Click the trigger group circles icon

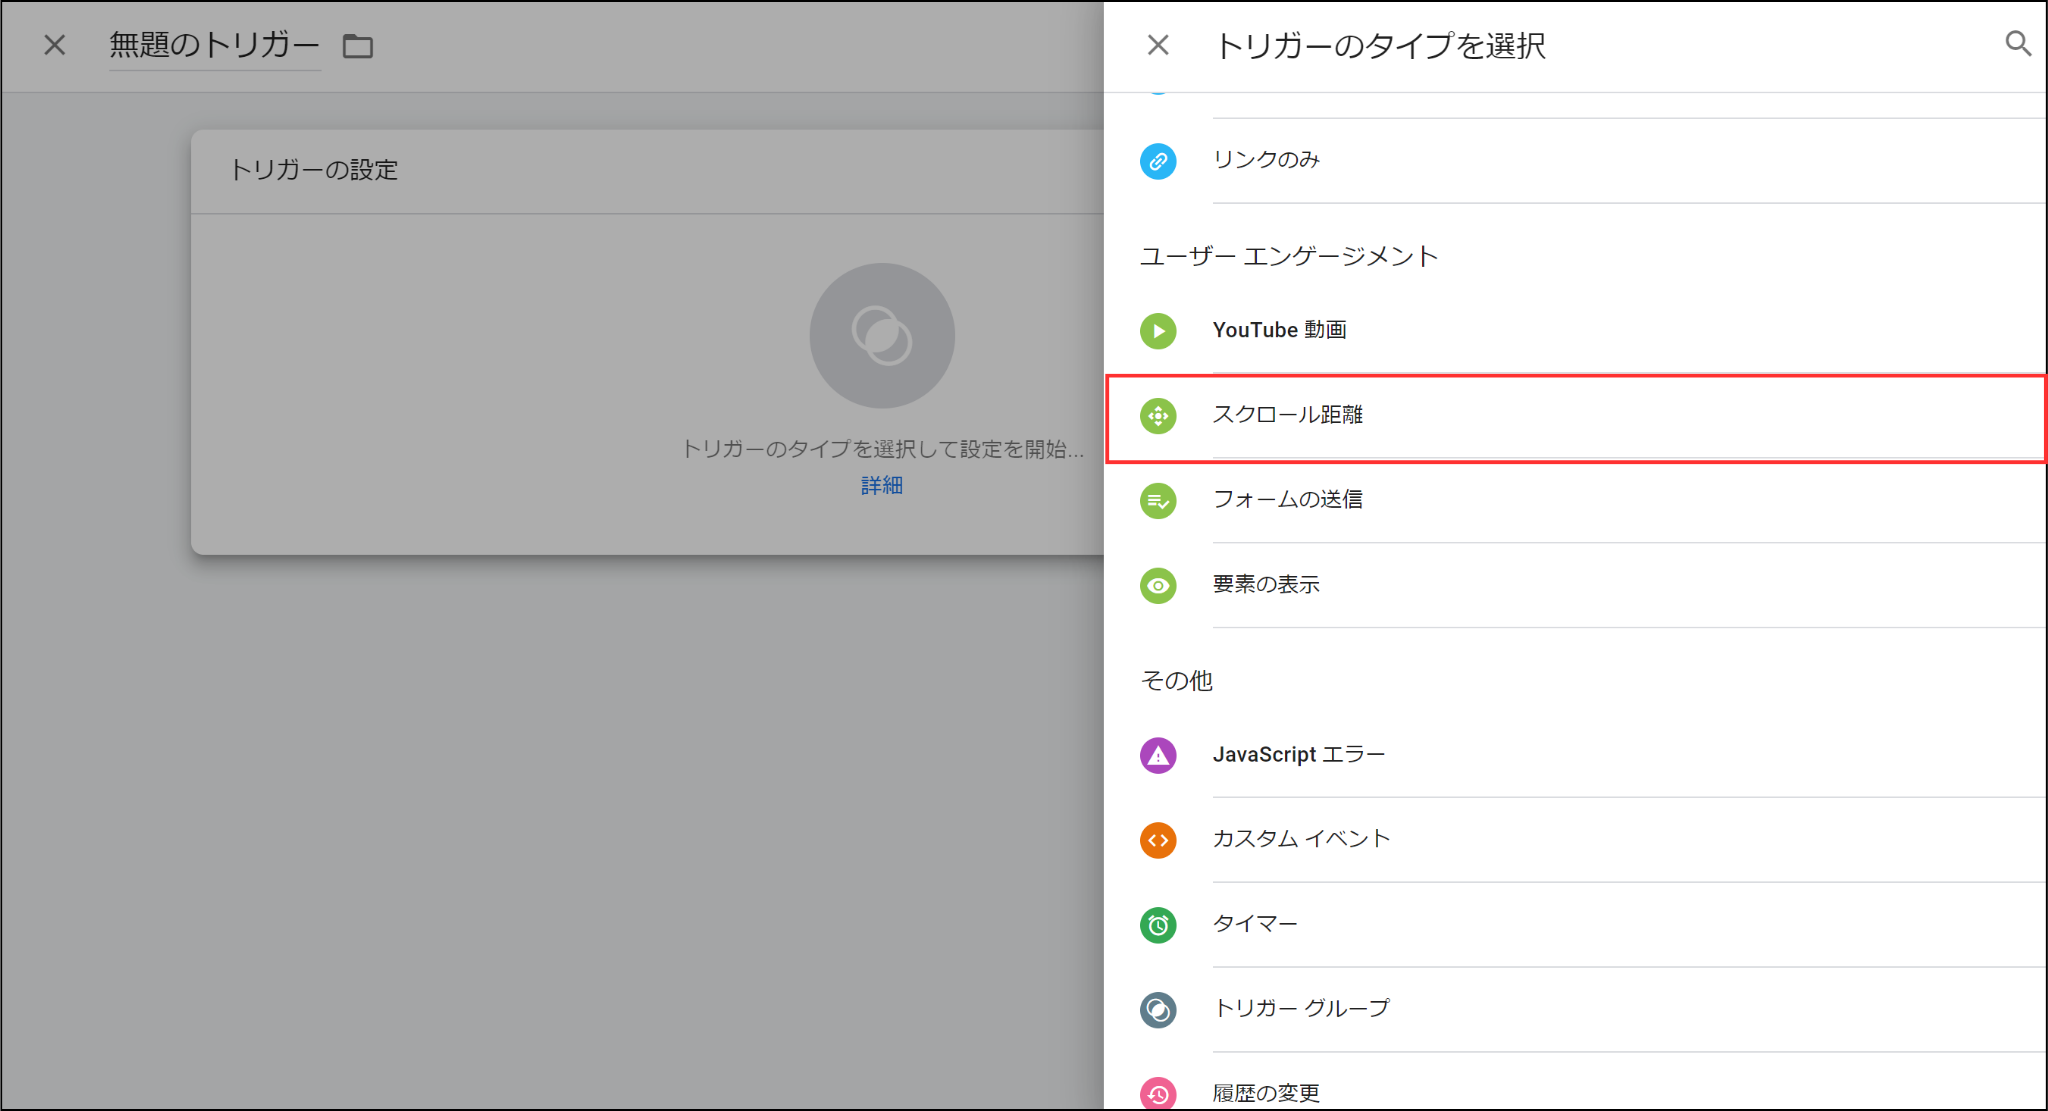pyautogui.click(x=1158, y=1010)
